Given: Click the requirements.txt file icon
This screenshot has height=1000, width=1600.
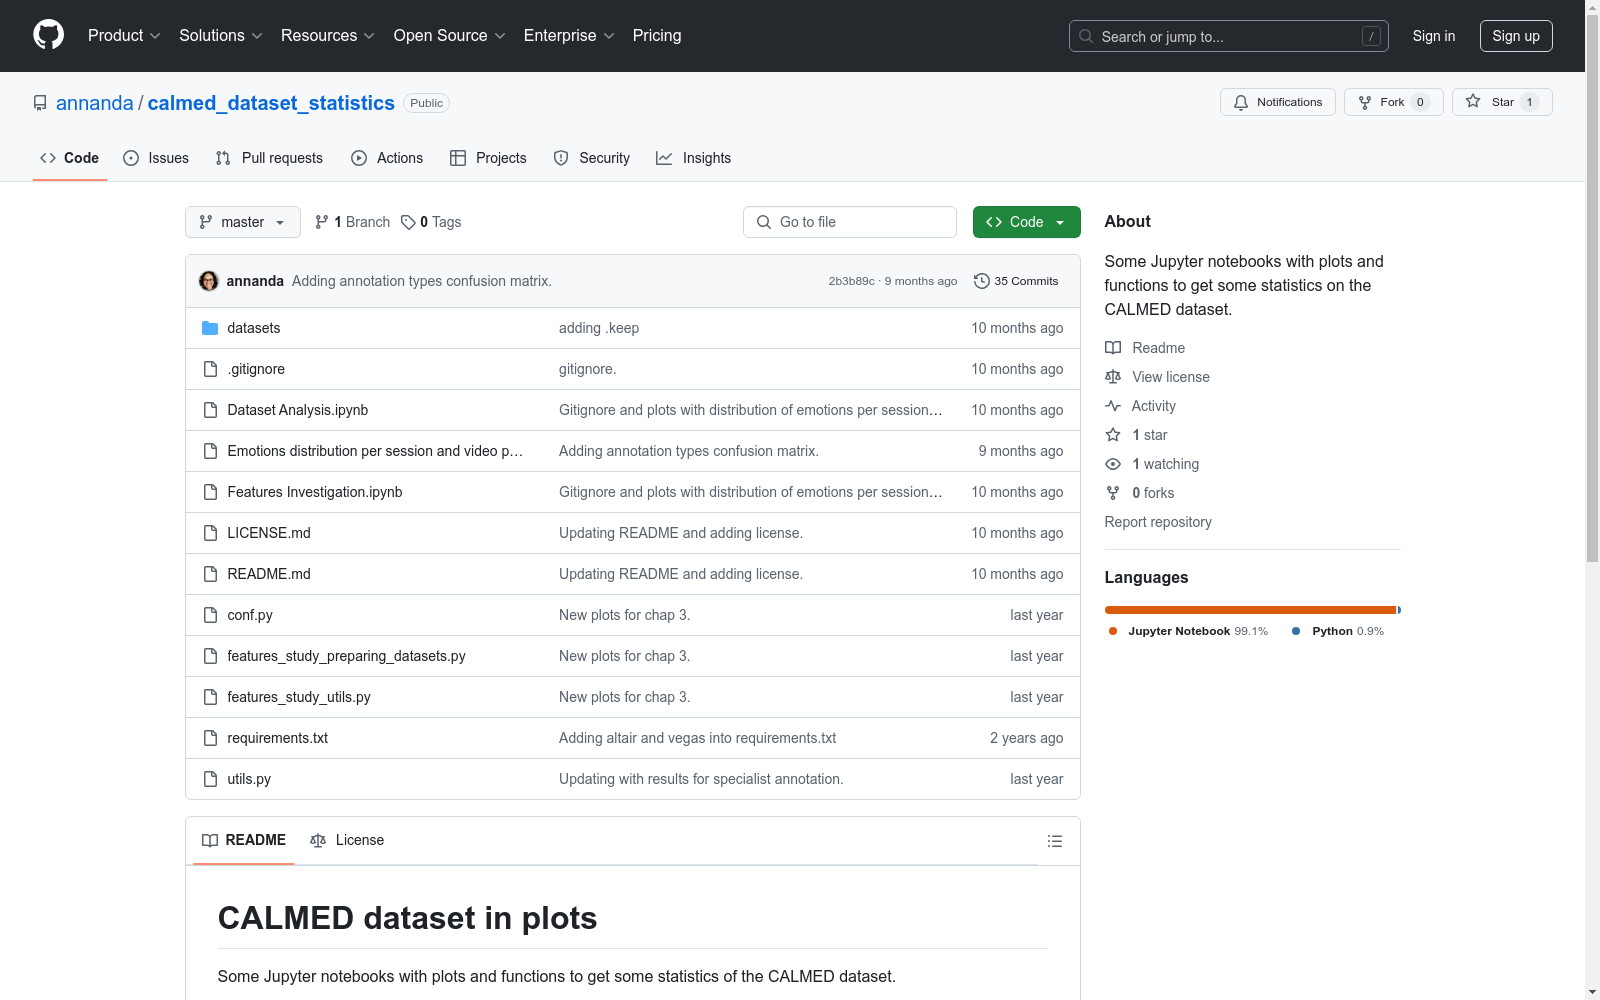Looking at the screenshot, I should tap(210, 738).
